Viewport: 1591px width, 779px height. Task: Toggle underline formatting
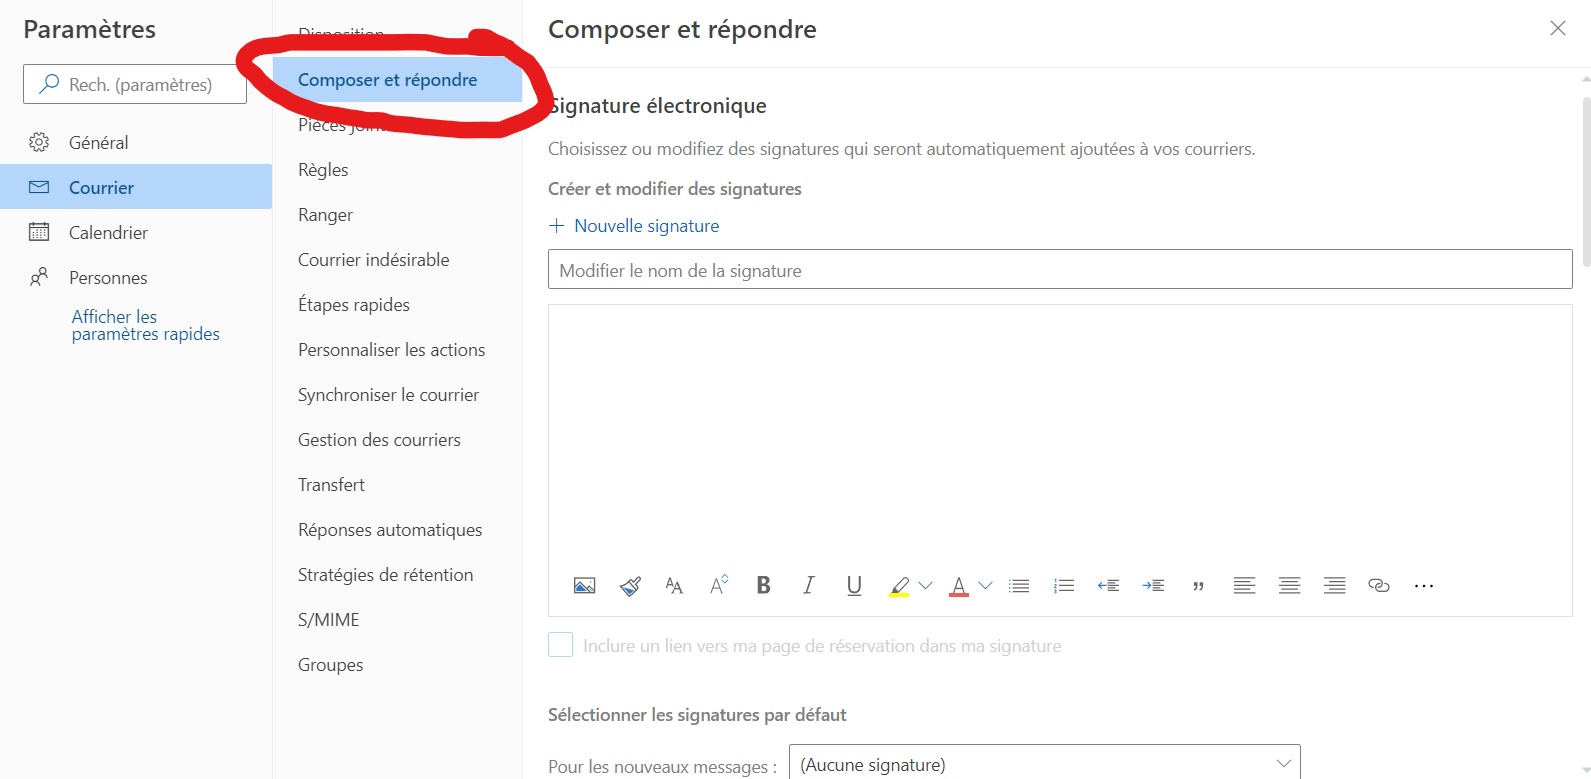854,586
